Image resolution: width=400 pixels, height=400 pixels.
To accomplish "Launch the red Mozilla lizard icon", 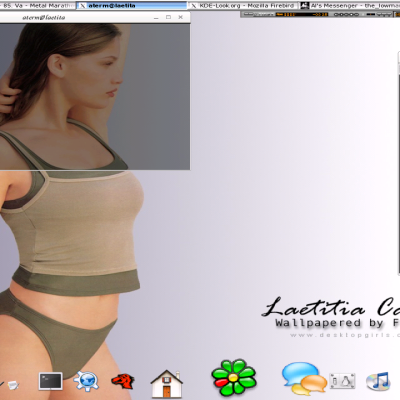I will (123, 381).
